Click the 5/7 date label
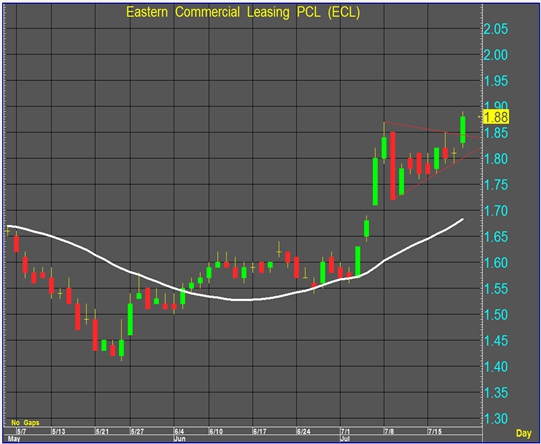 [x=21, y=432]
